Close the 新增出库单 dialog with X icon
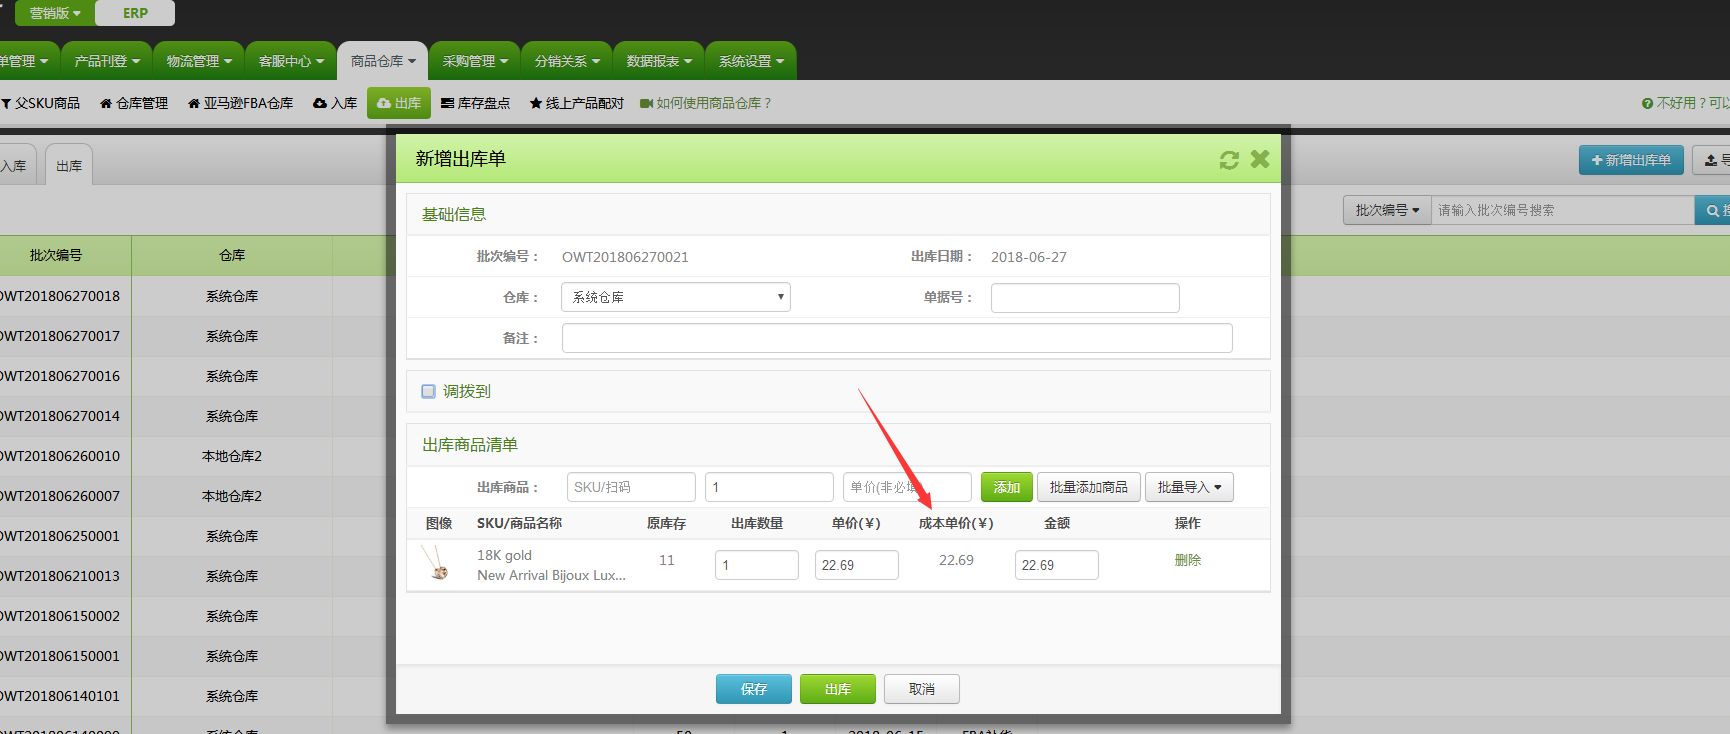Image resolution: width=1730 pixels, height=734 pixels. click(x=1260, y=159)
